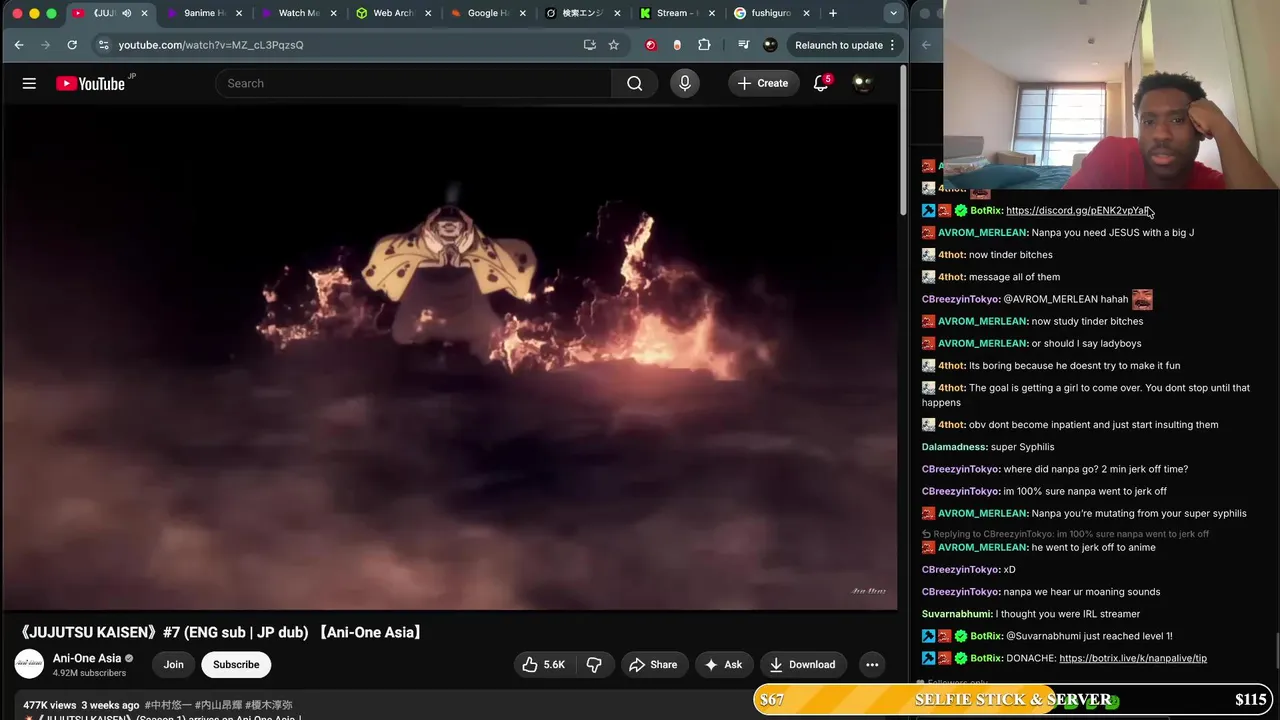Click the chat message 'message all of them'
The height and width of the screenshot is (720, 1280).
(x=1014, y=277)
